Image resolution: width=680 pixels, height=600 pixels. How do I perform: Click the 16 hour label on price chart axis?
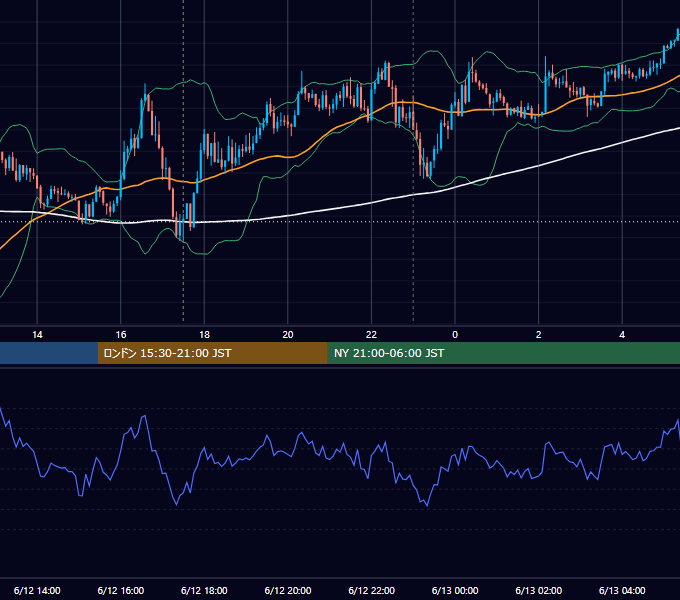(x=121, y=335)
